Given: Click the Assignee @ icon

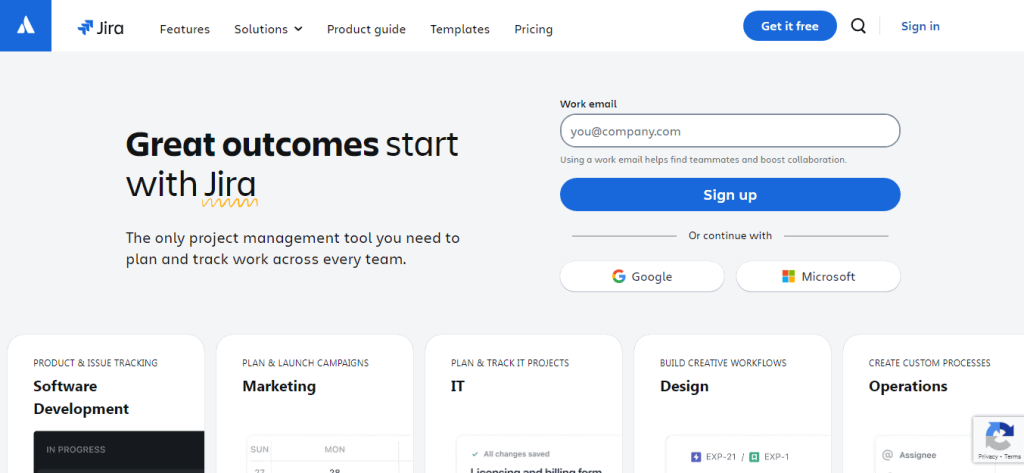Looking at the screenshot, I should point(883,453).
